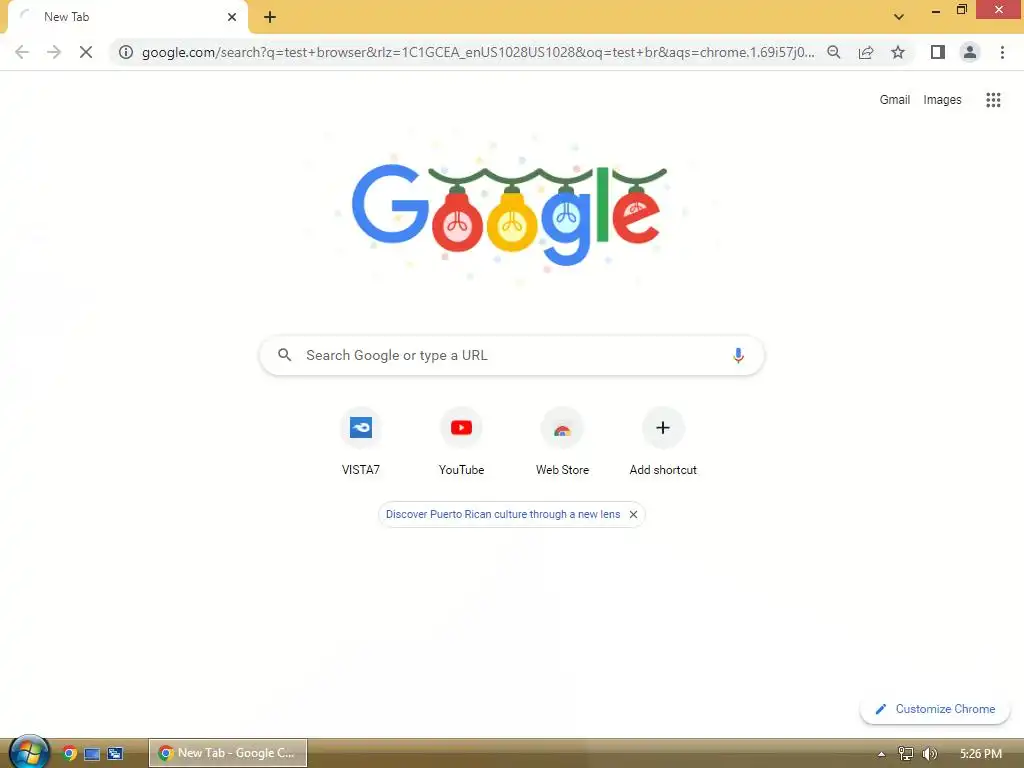
Task: Select New Tab - Google Chrome taskbar button
Action: 227,753
